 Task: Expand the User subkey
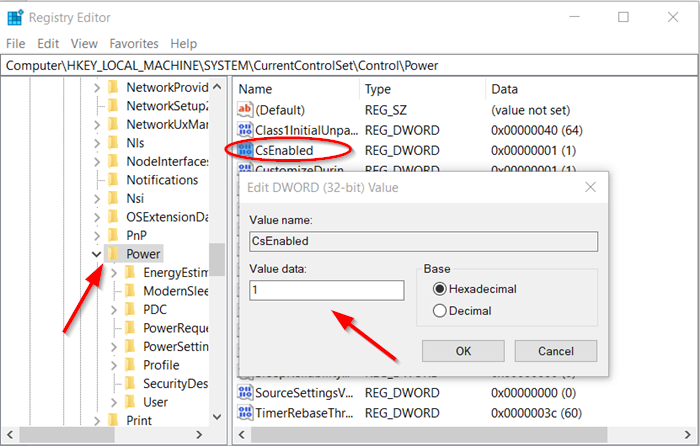coord(113,403)
